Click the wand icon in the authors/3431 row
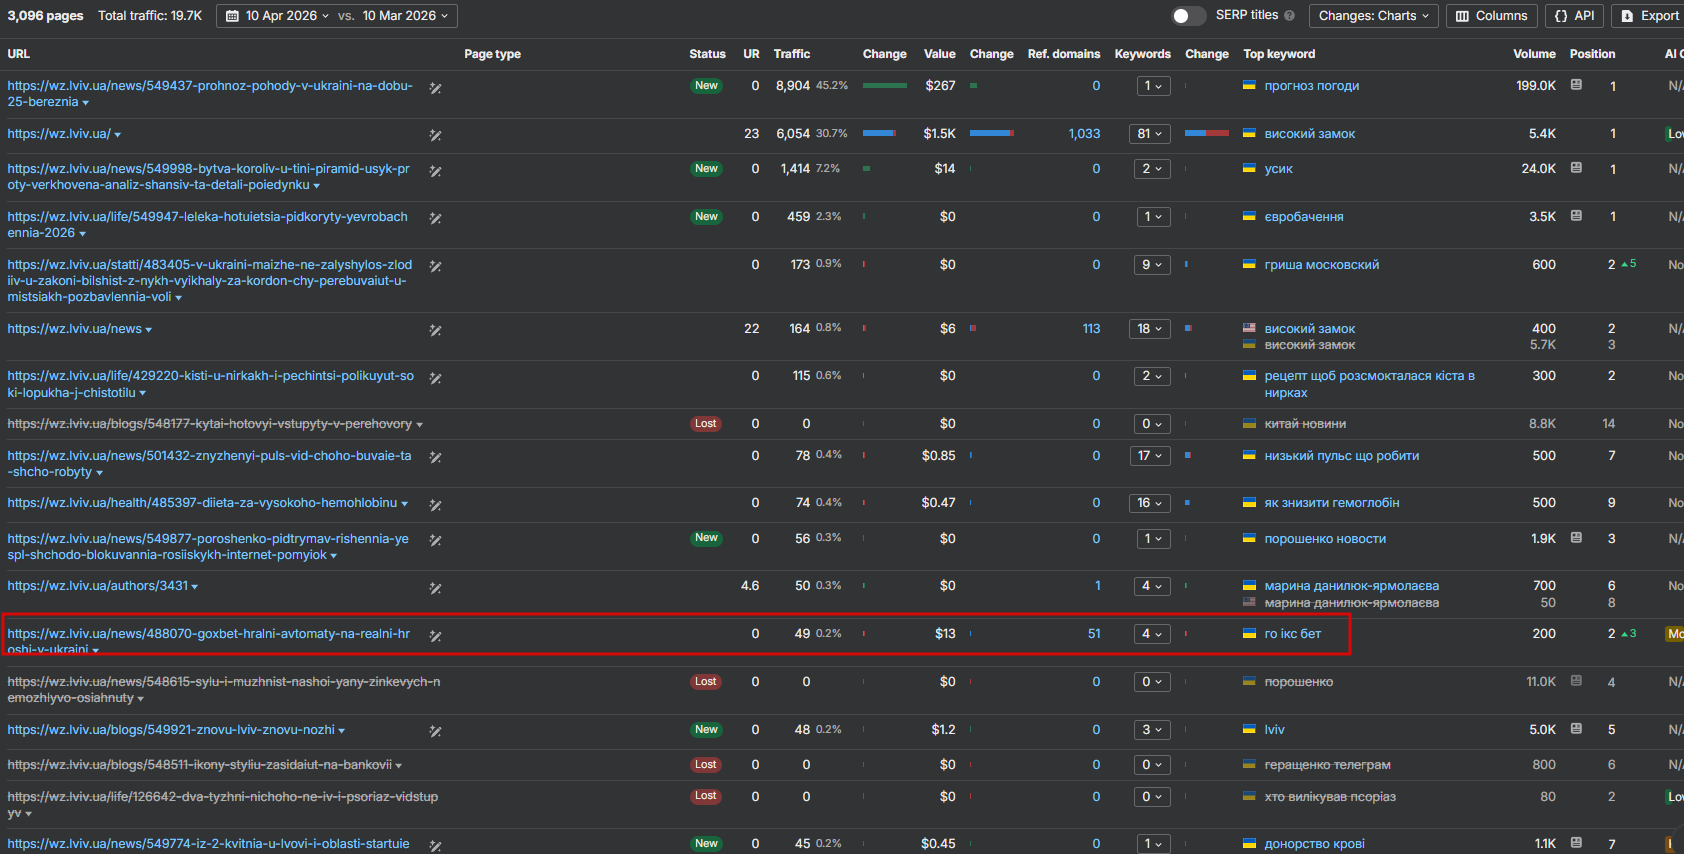The image size is (1684, 854). coord(435,588)
